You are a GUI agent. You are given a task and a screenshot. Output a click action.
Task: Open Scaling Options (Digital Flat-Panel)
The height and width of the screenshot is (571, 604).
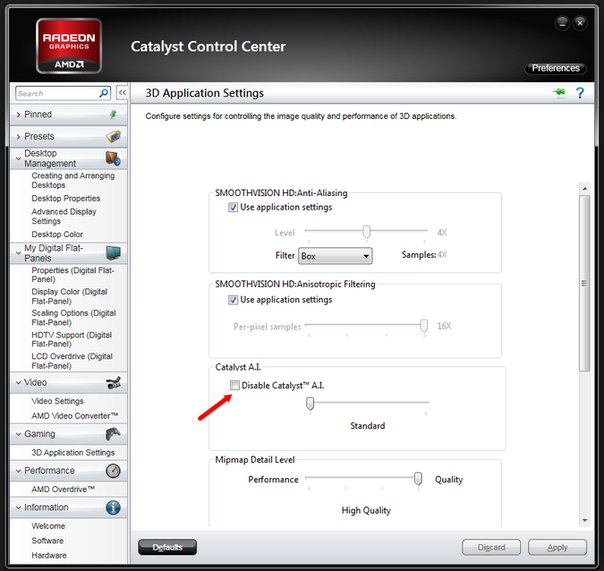tap(74, 317)
